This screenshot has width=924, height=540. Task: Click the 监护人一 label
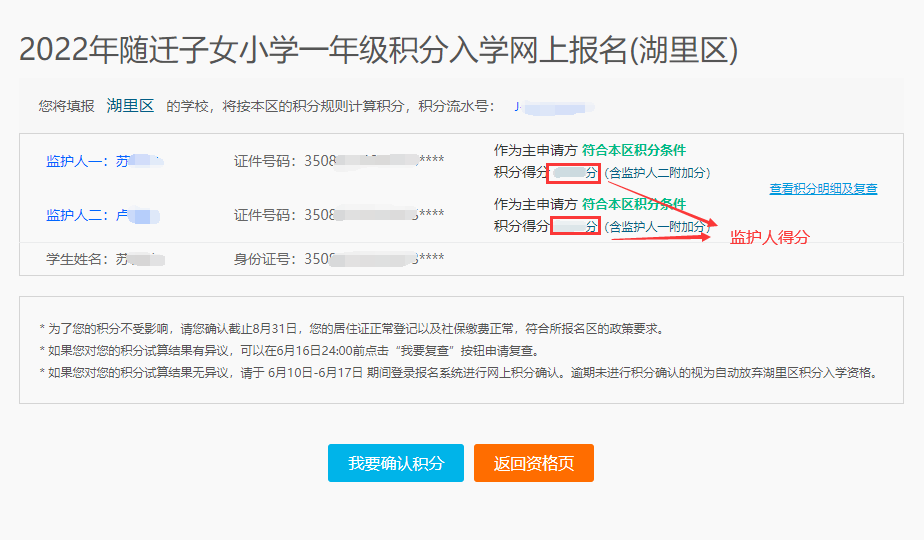tap(77, 160)
